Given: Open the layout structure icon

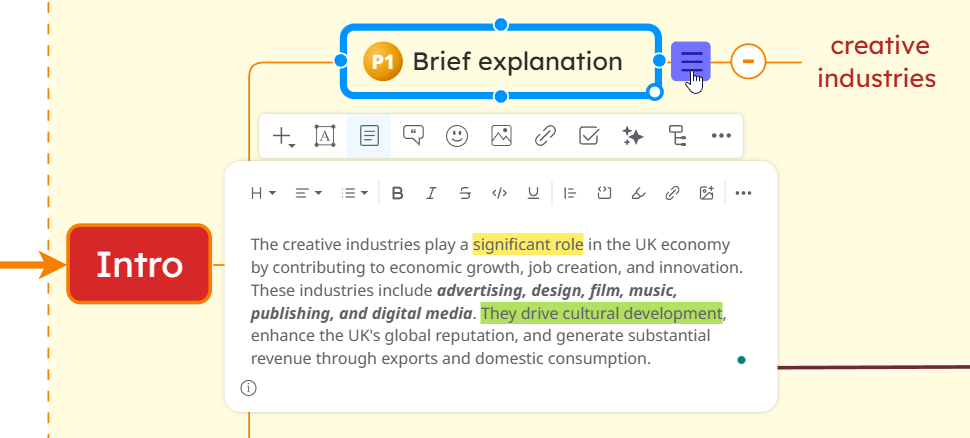Looking at the screenshot, I should (677, 135).
